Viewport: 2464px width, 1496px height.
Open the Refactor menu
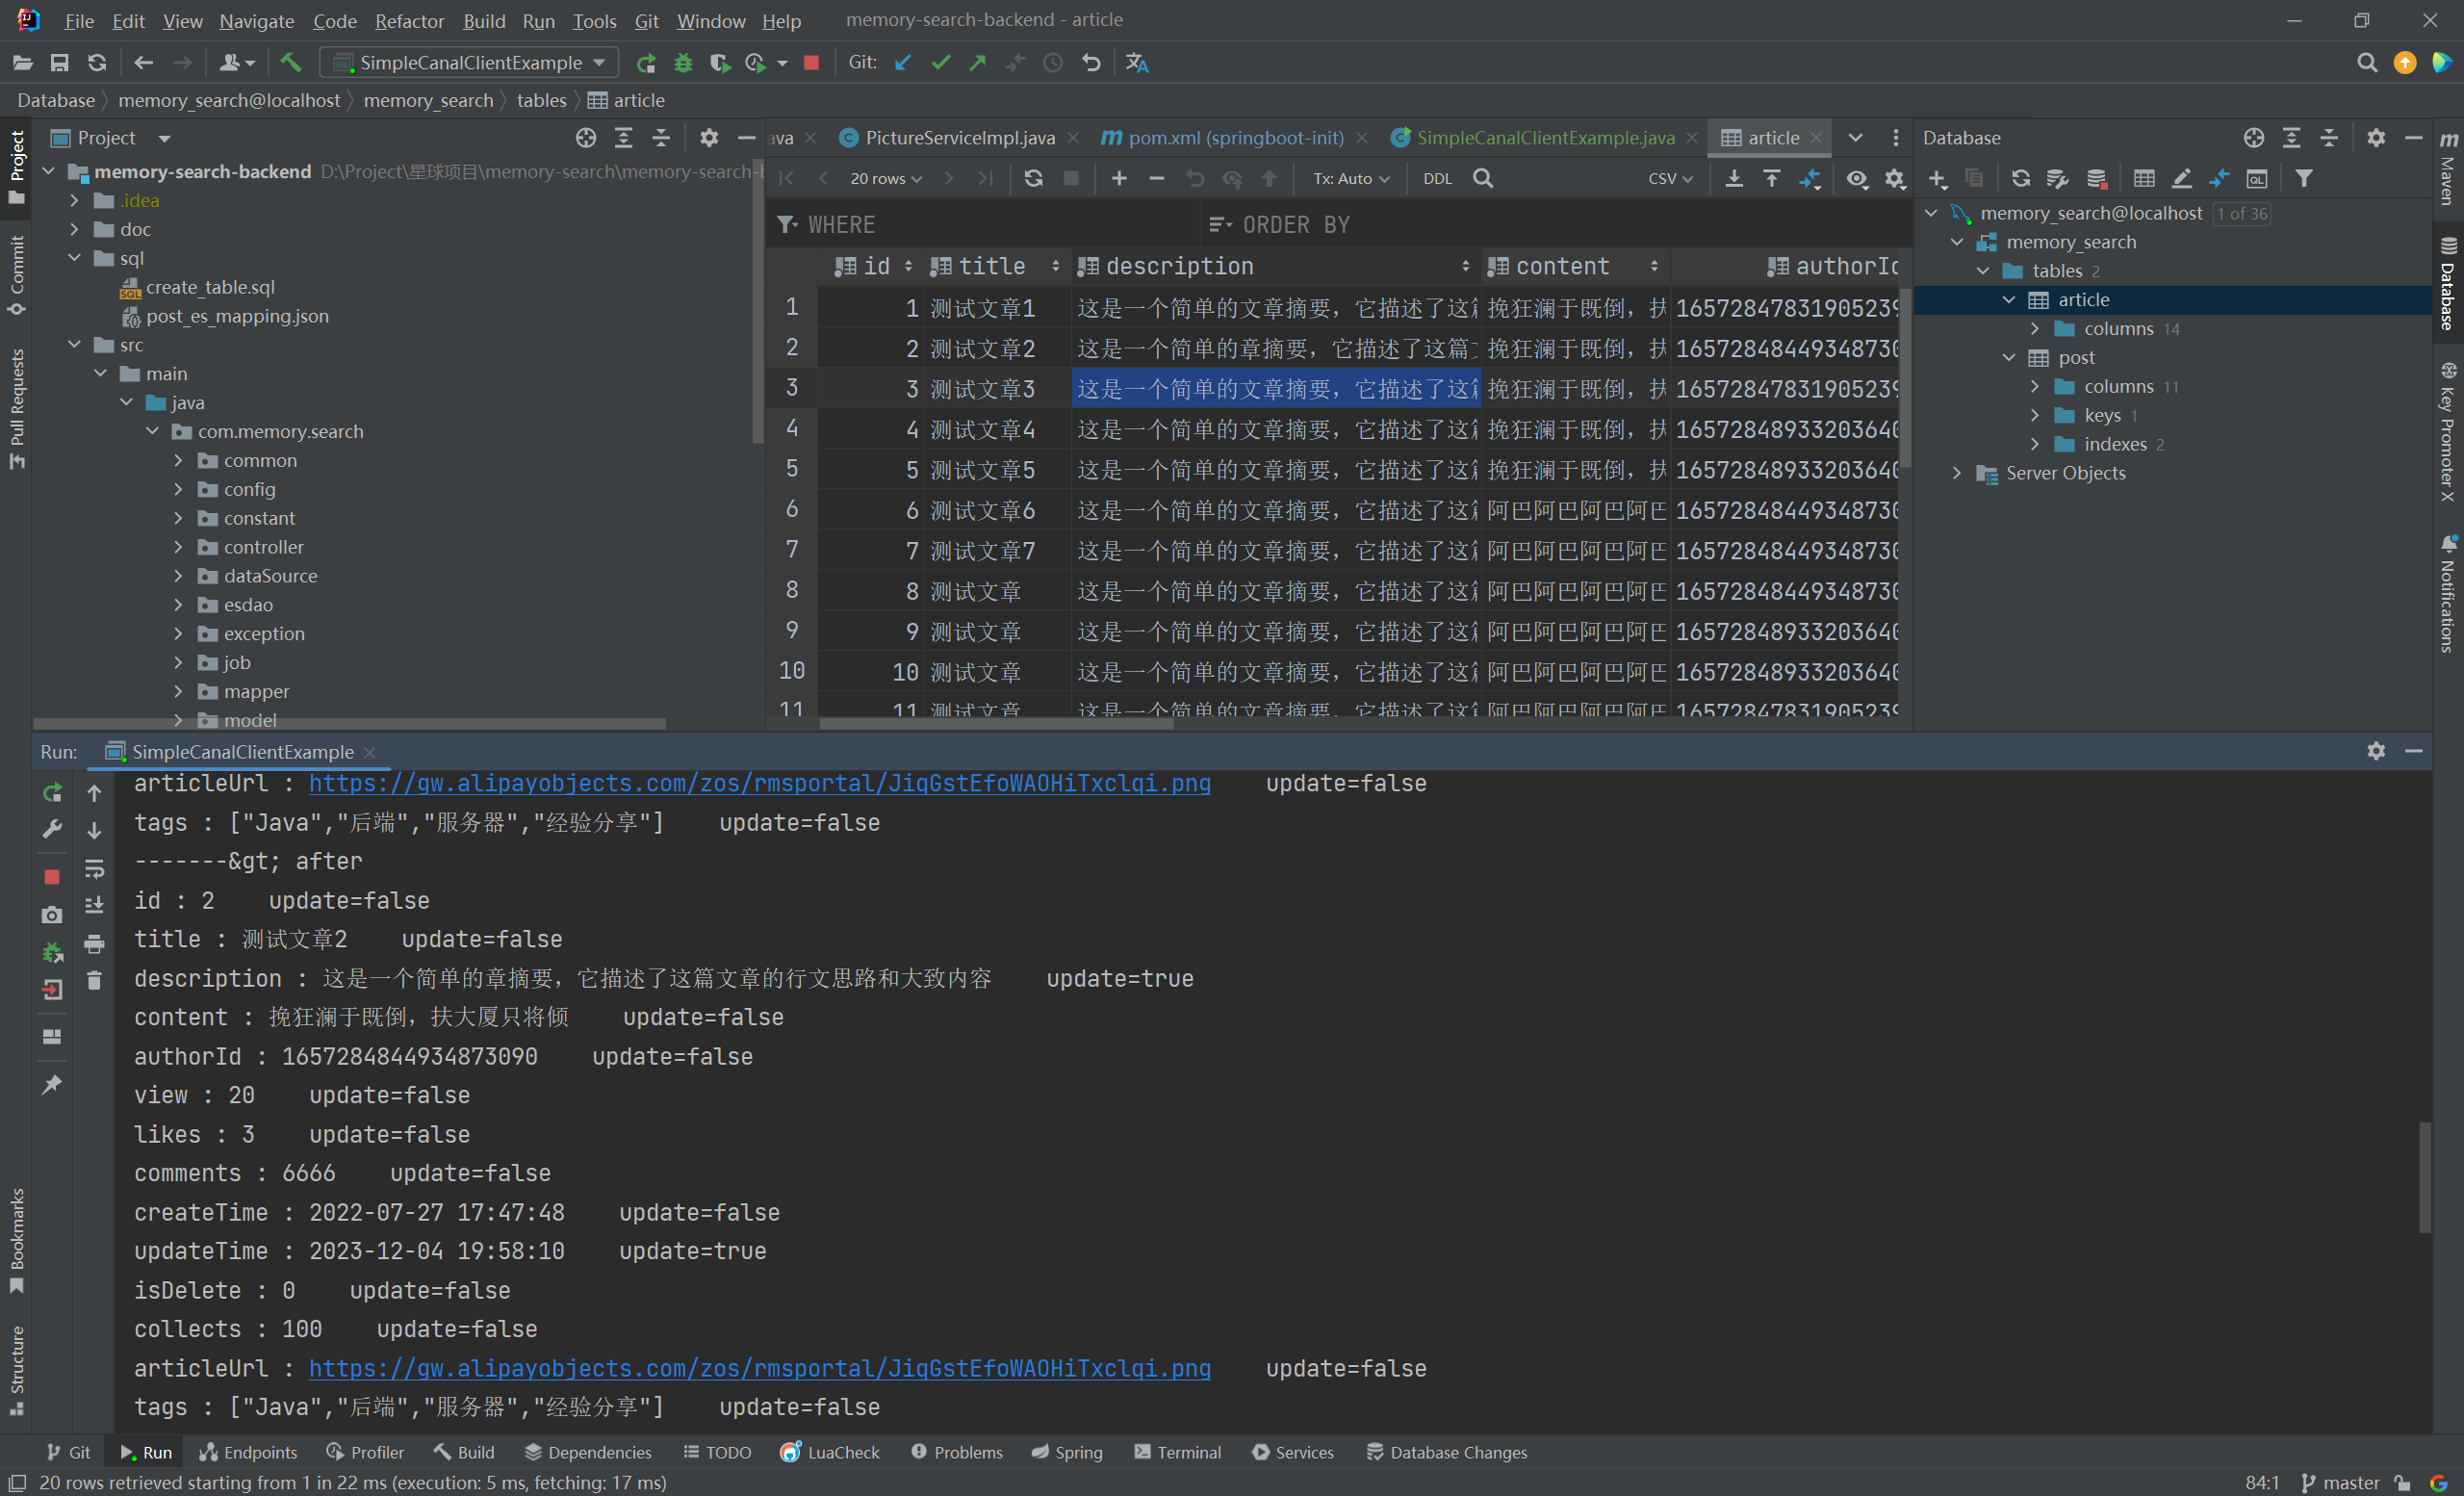(x=409, y=21)
